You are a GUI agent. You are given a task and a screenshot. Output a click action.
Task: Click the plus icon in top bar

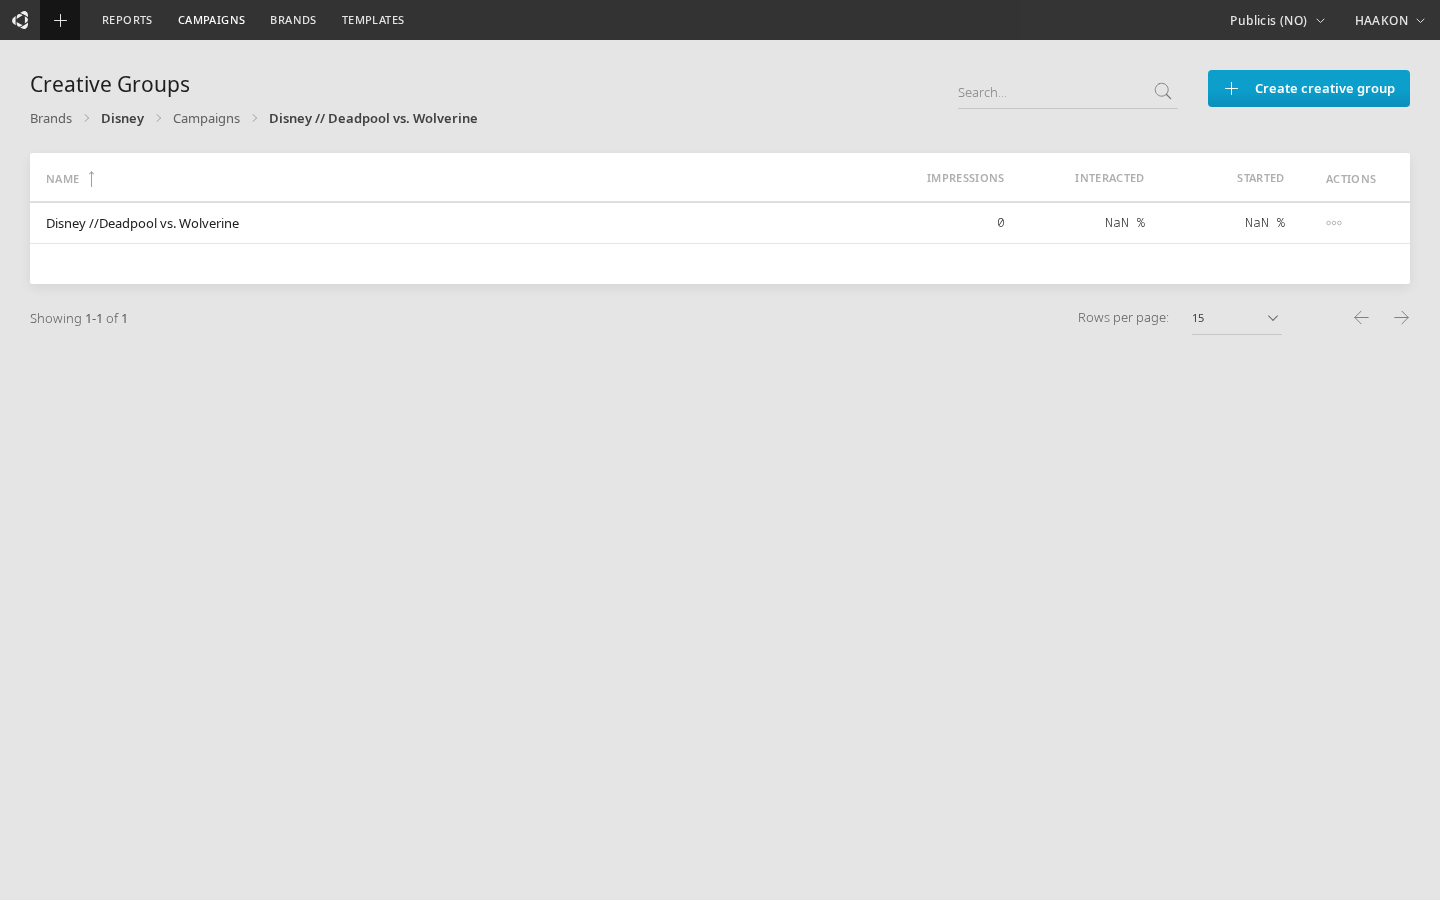60,20
